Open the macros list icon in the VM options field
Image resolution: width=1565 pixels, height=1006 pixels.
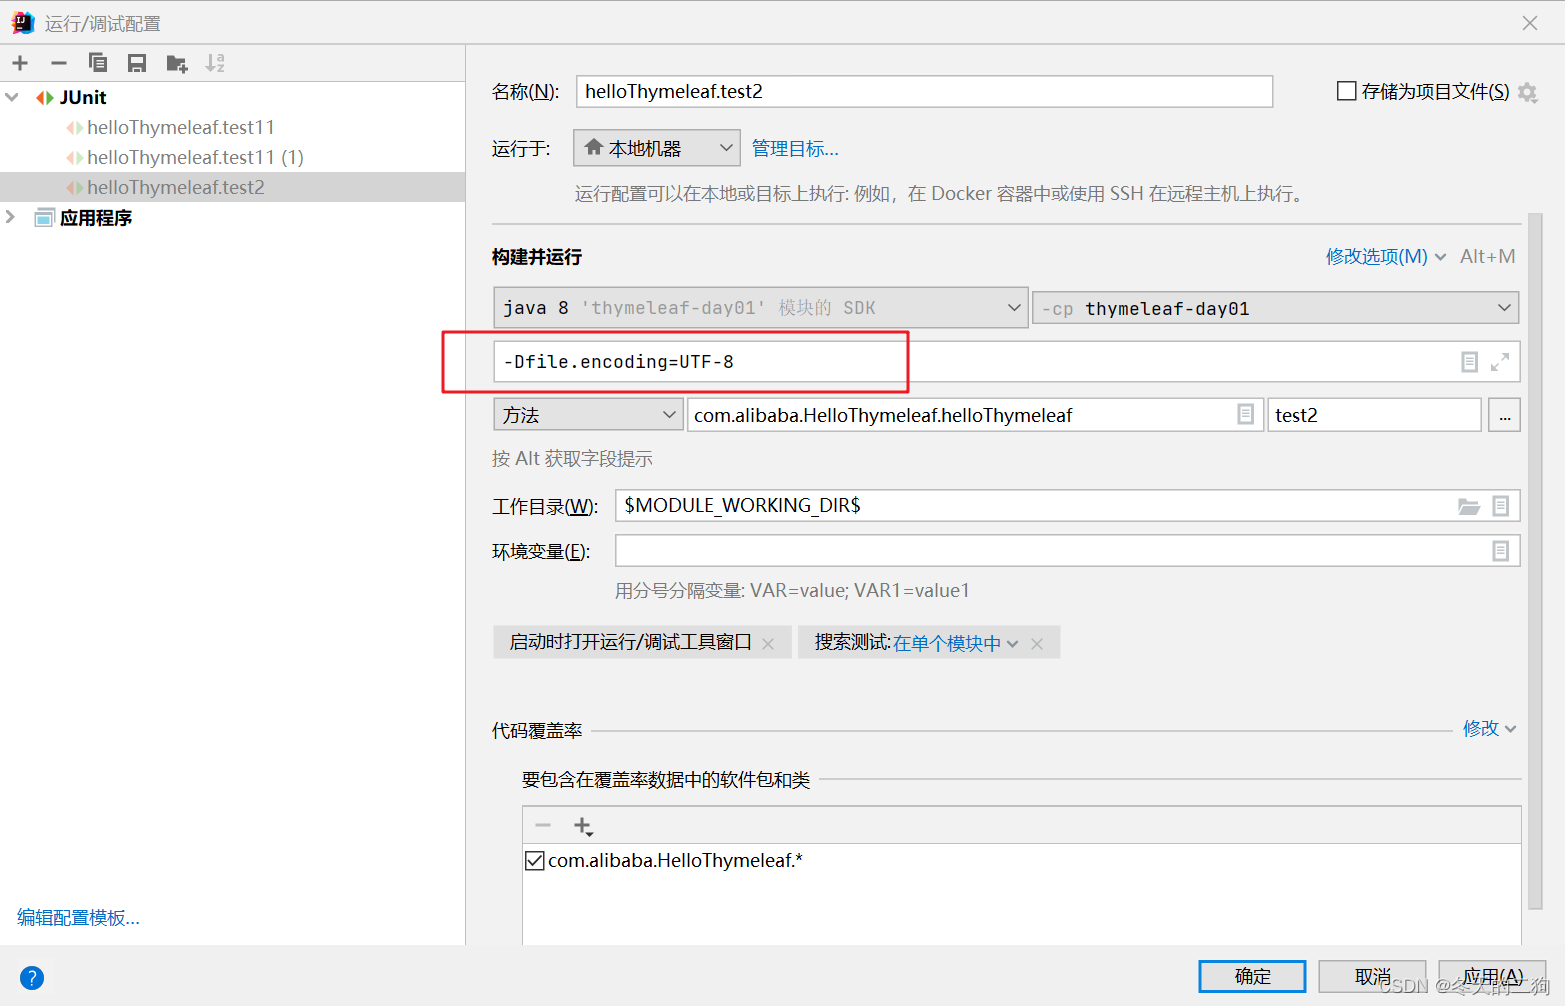1468,361
